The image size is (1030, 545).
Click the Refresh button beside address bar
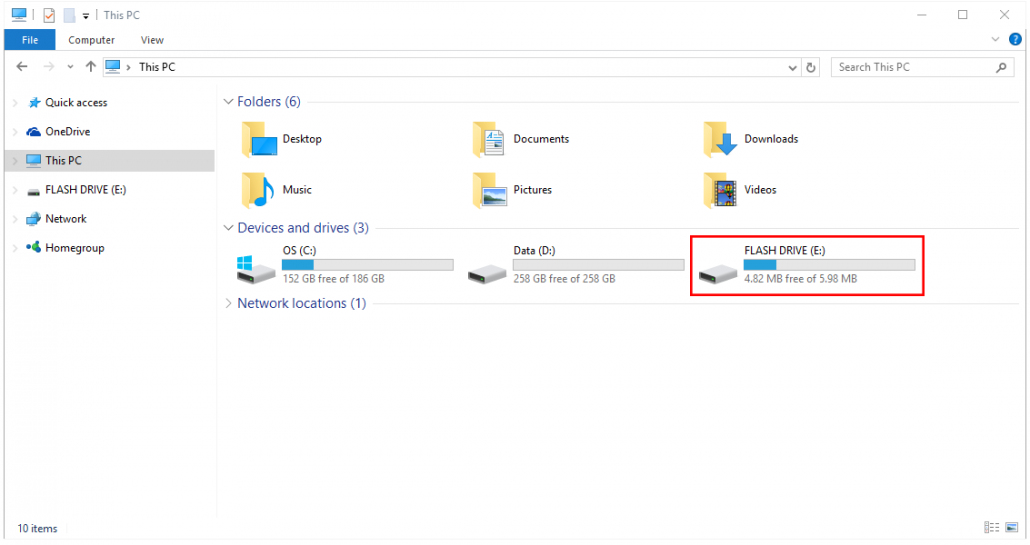[811, 67]
